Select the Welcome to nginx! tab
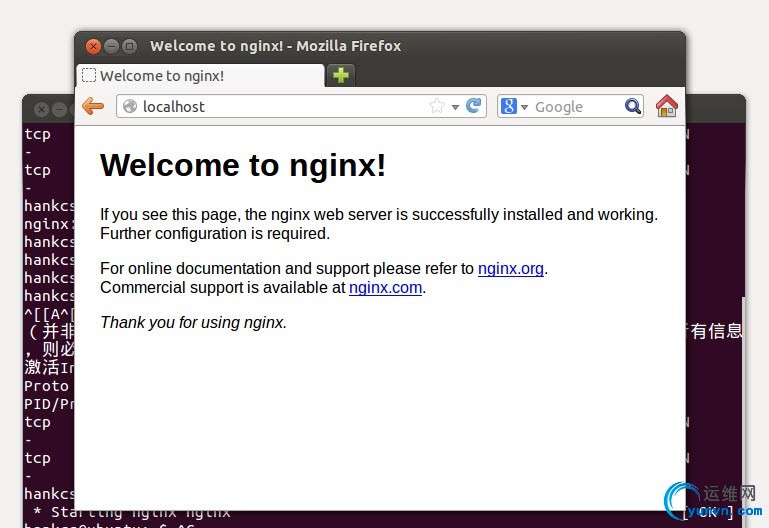The image size is (769, 528). tap(200, 75)
